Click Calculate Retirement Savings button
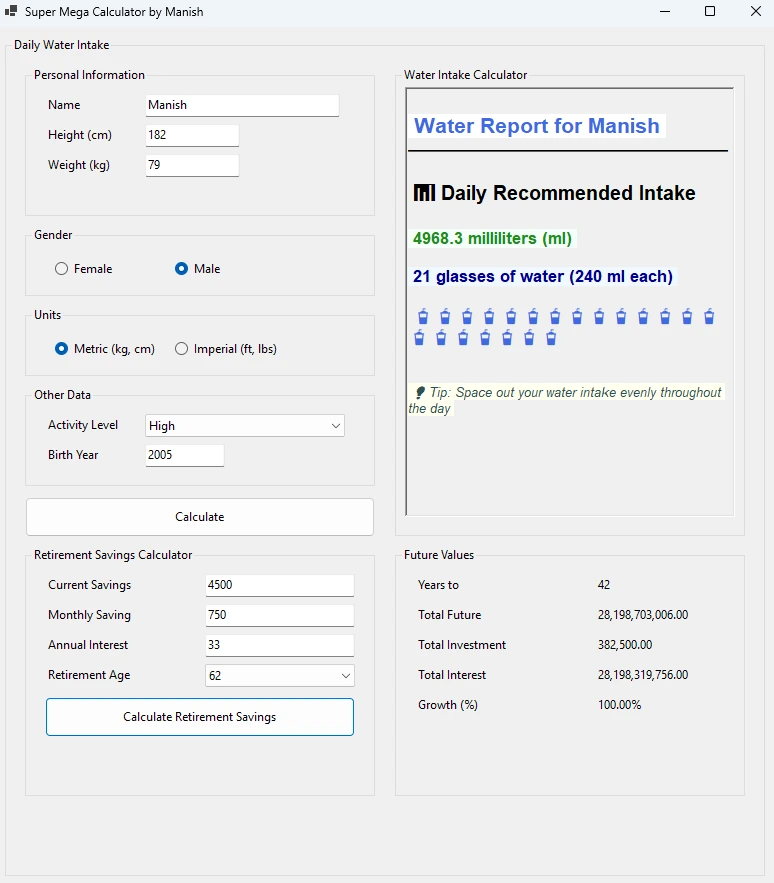Viewport: 774px width, 883px height. click(200, 717)
